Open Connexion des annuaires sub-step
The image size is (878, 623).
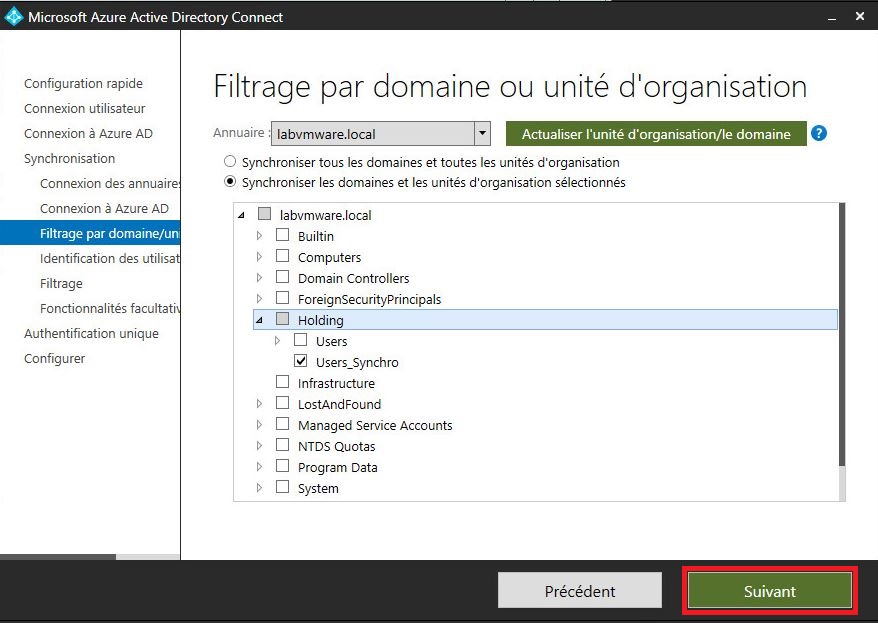(x=110, y=183)
